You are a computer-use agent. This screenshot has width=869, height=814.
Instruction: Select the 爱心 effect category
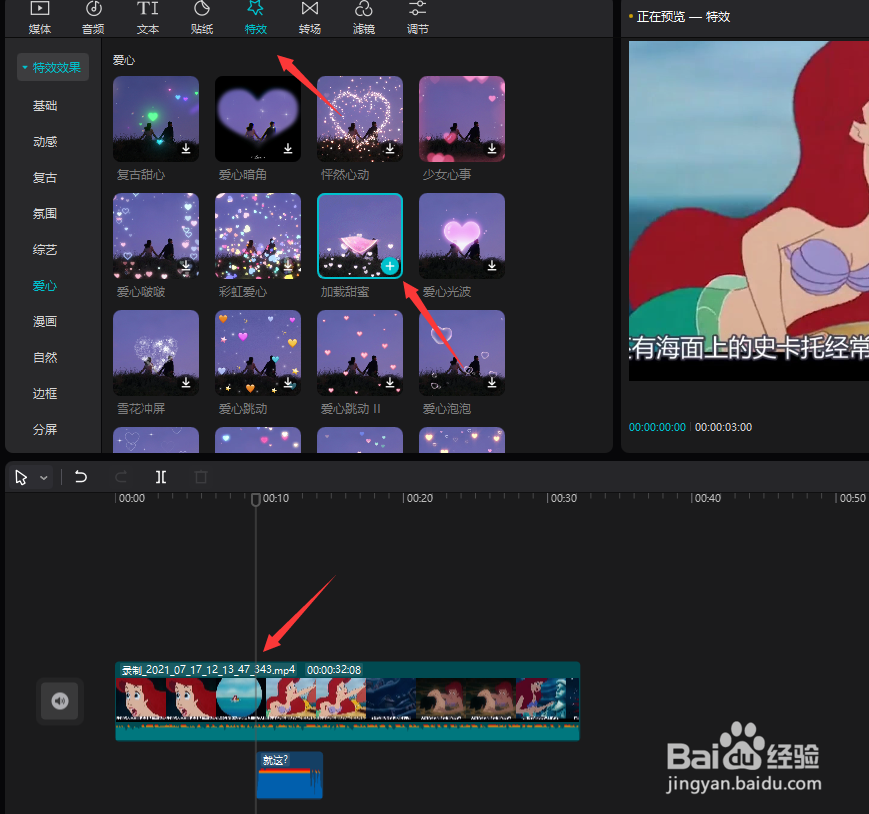click(x=45, y=286)
